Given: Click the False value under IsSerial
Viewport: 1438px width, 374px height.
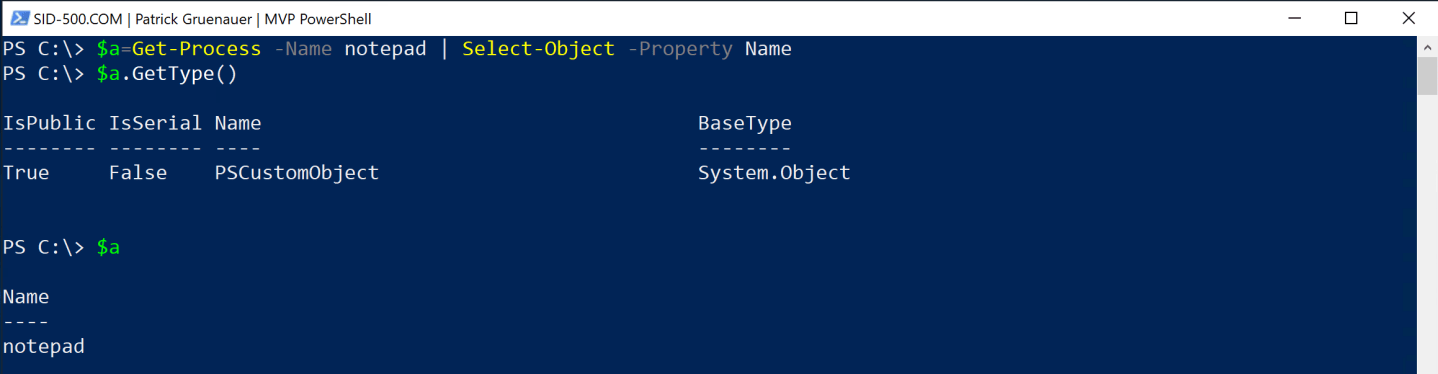Looking at the screenshot, I should tap(138, 173).
